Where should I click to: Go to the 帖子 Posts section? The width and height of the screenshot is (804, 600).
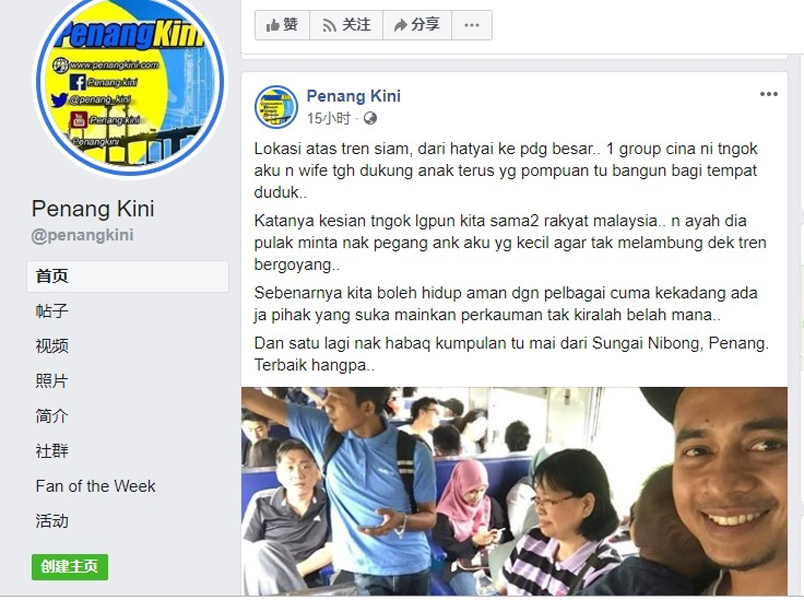click(52, 311)
